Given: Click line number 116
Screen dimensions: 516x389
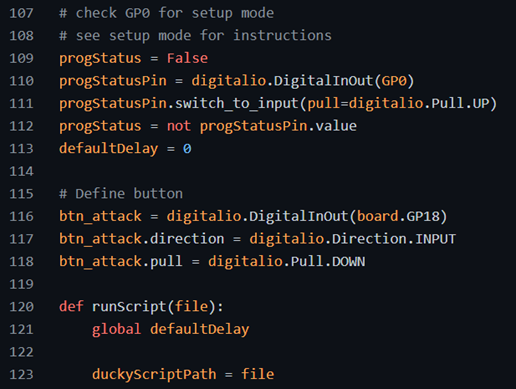Looking at the screenshot, I should (21, 217).
